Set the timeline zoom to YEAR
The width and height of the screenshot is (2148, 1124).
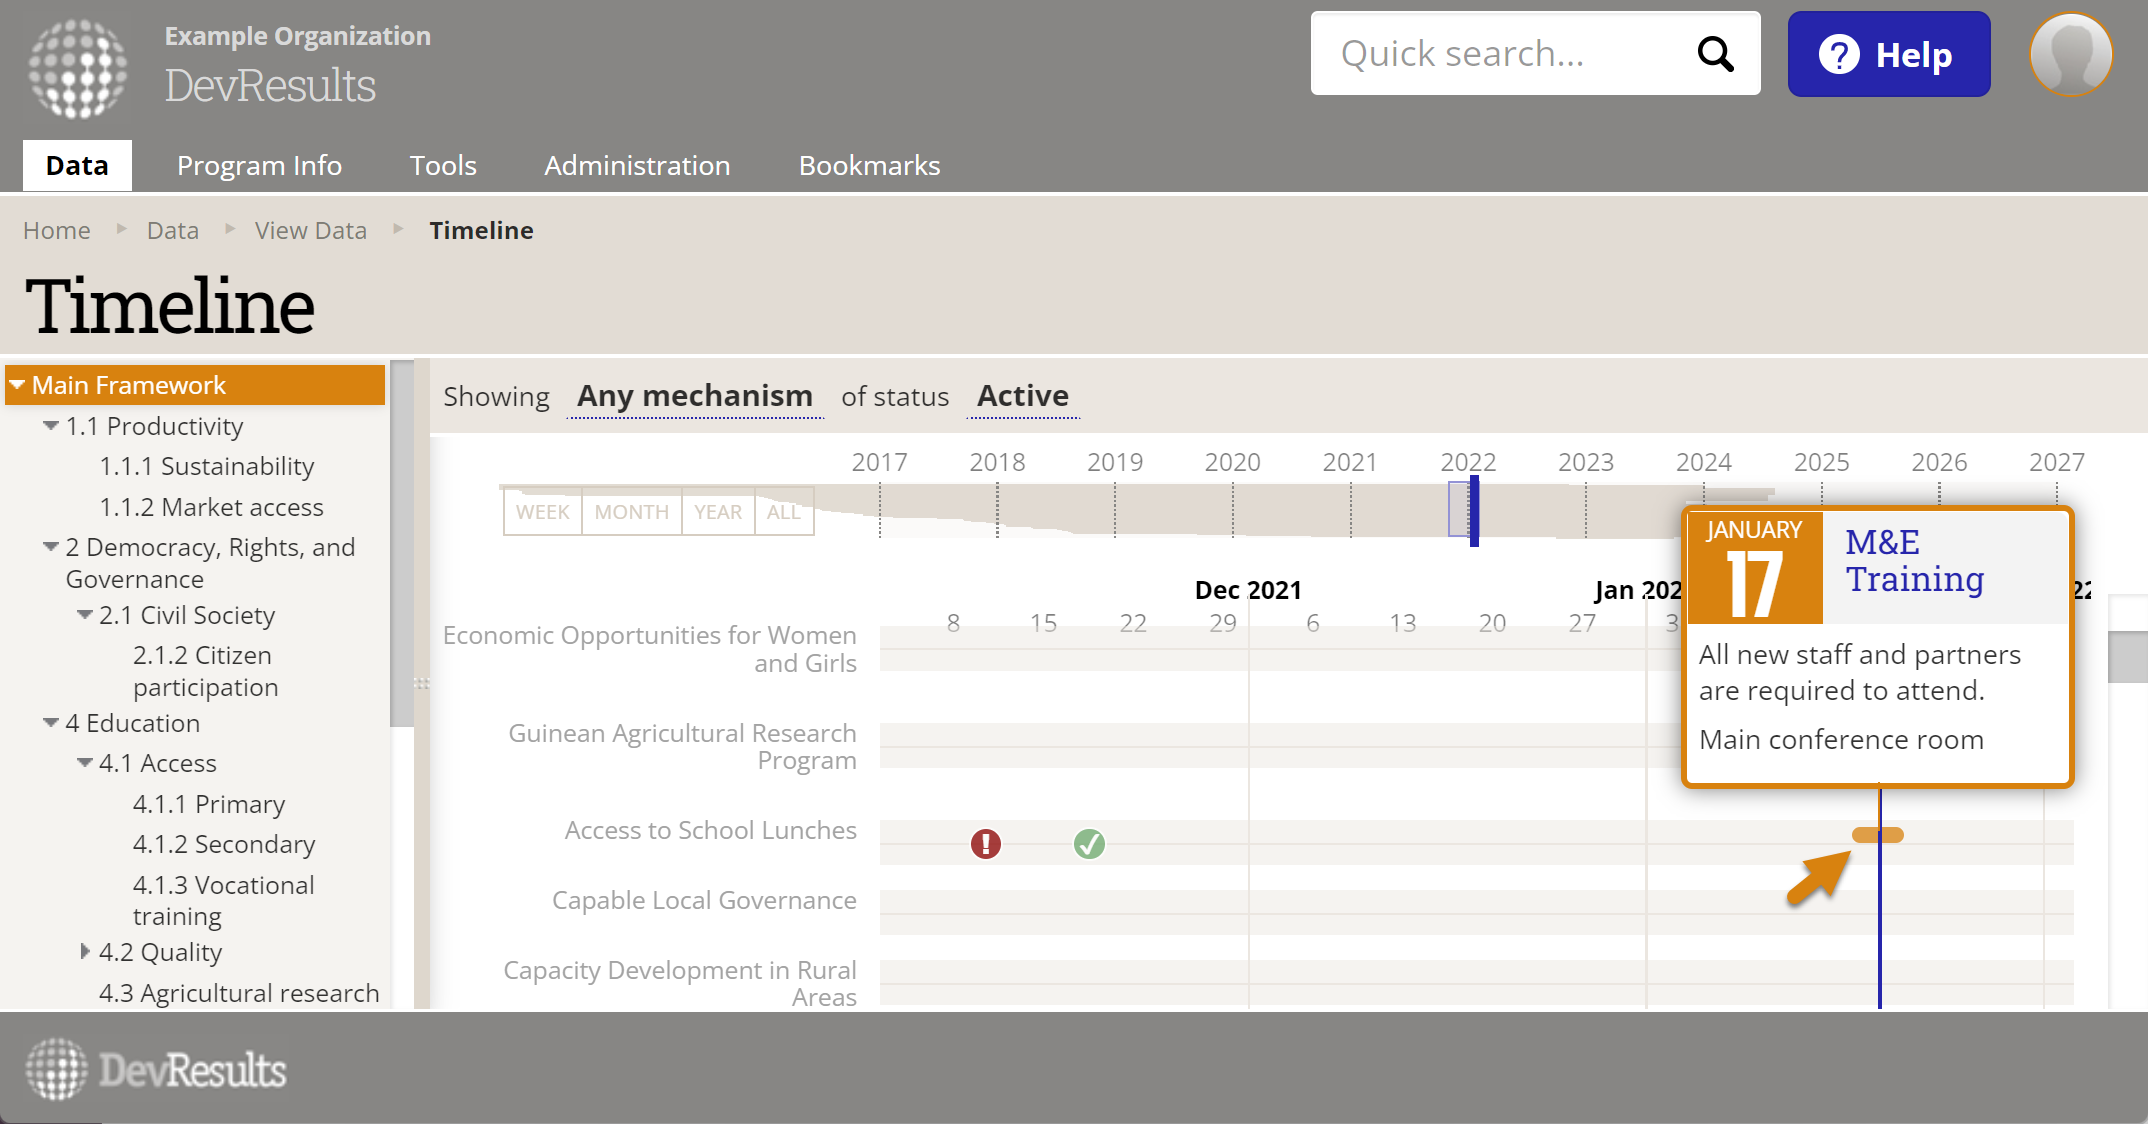717,512
